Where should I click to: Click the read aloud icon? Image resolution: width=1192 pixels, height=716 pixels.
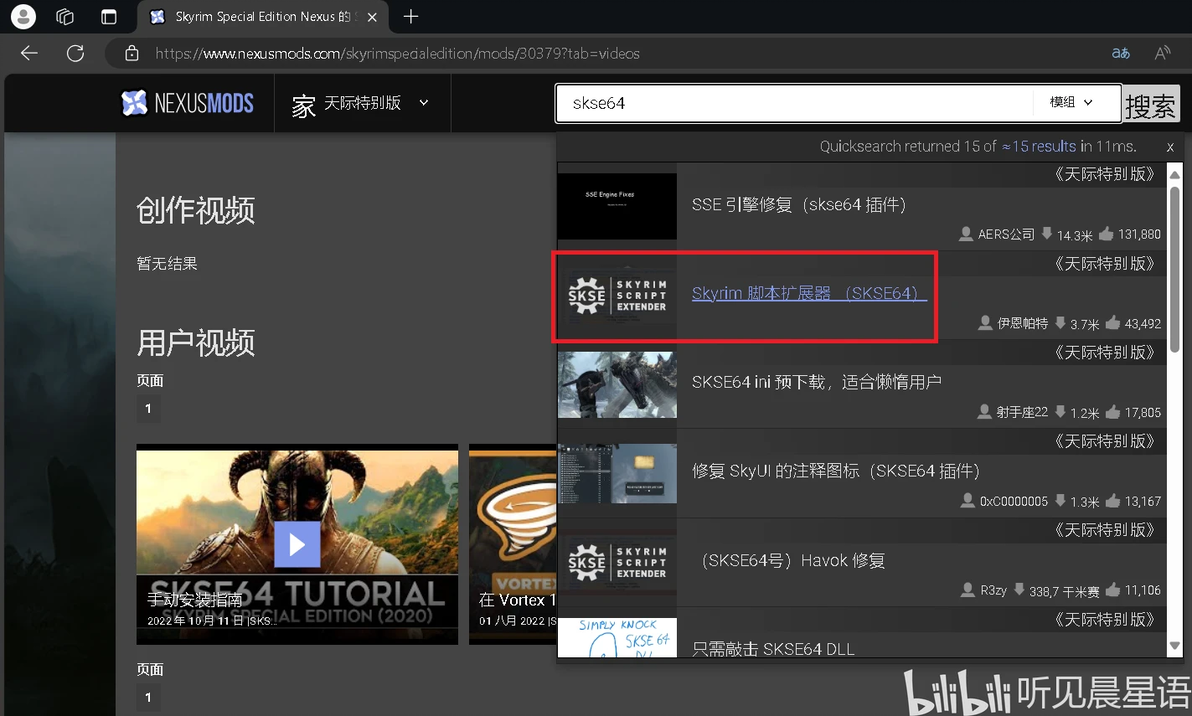1162,53
